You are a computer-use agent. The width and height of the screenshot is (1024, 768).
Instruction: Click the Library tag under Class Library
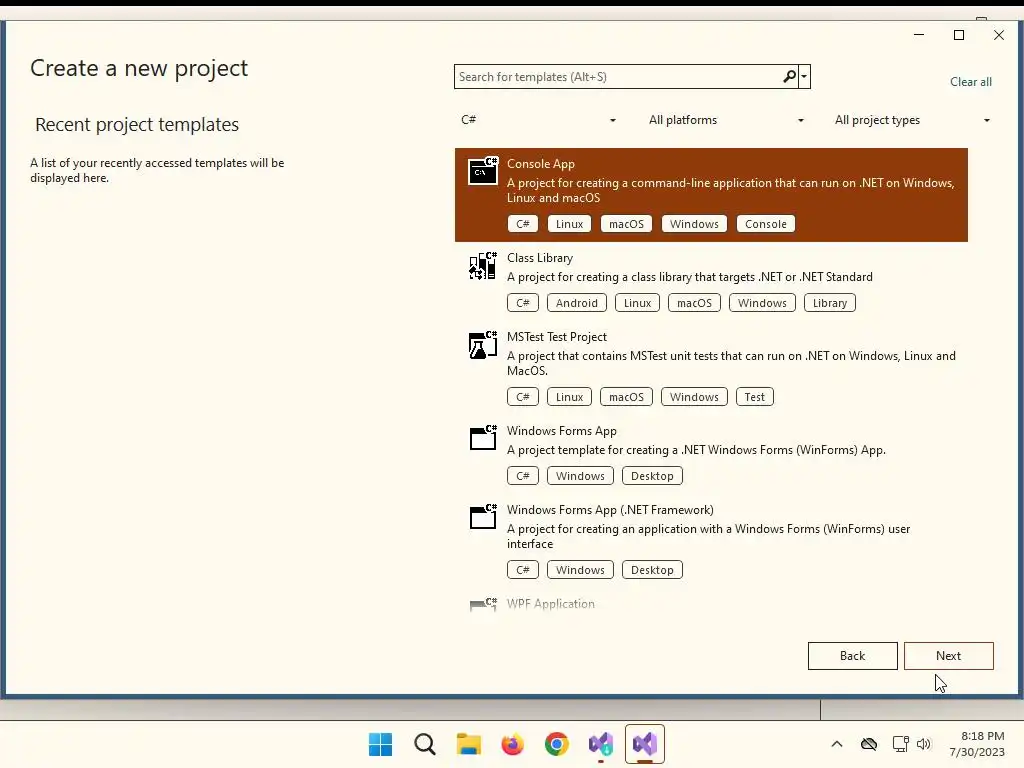(829, 303)
